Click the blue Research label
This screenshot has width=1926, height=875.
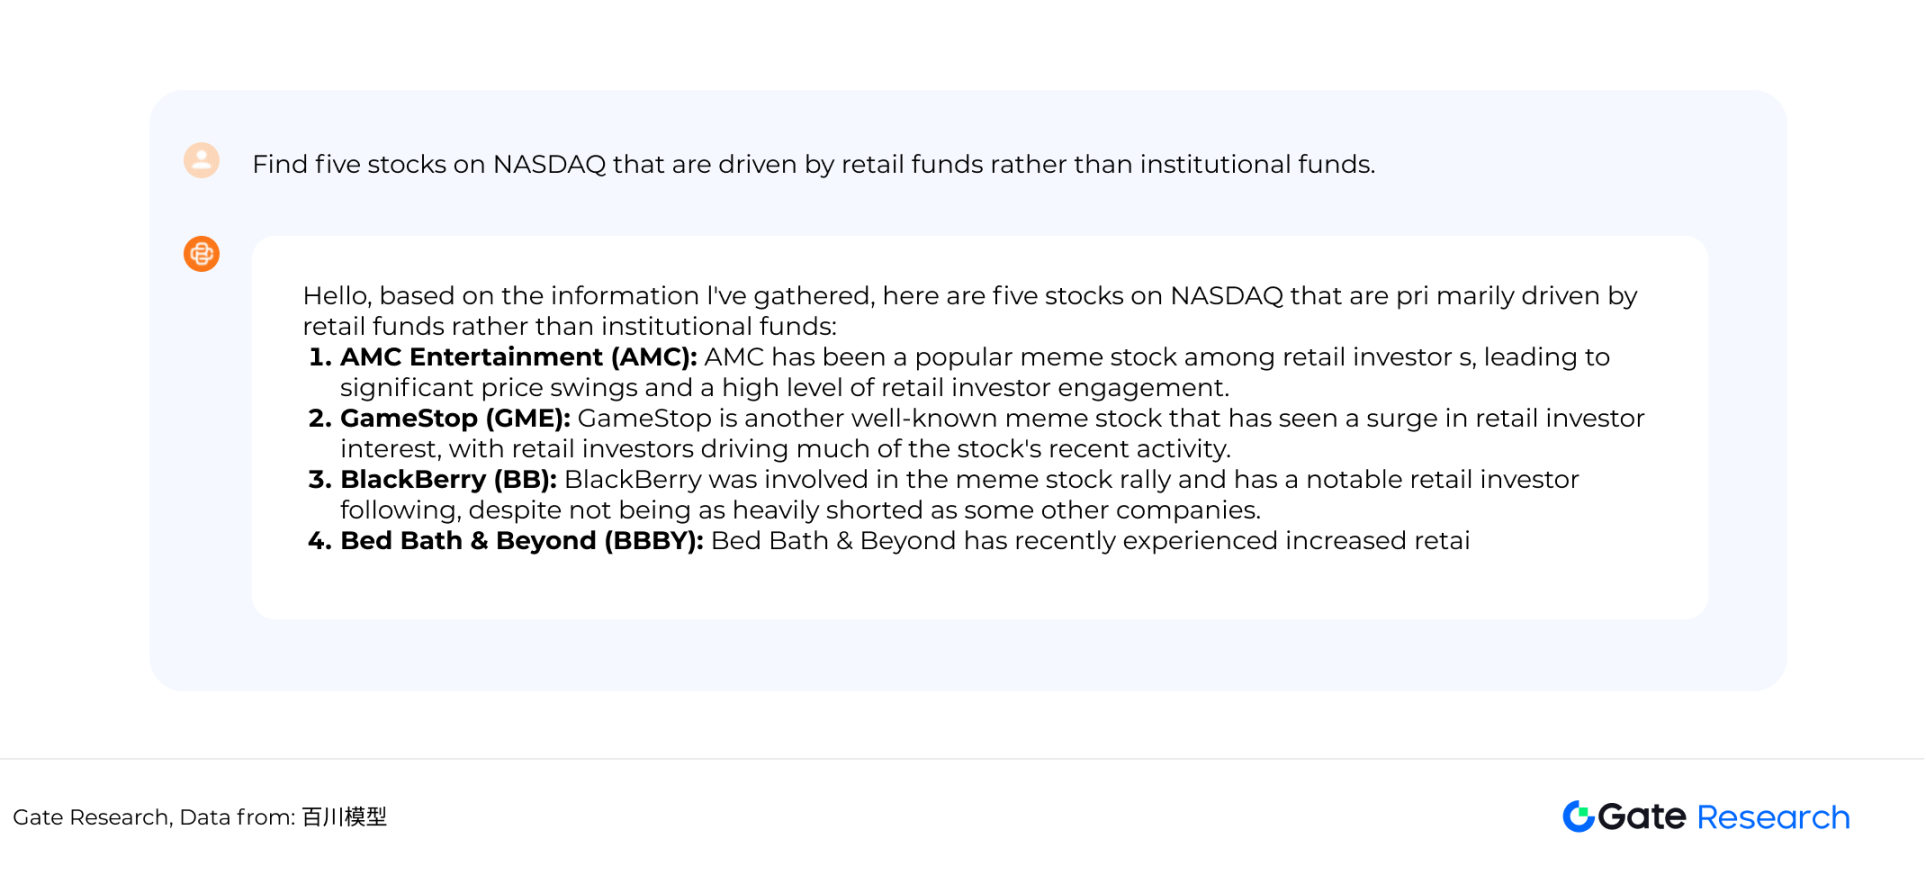click(x=1773, y=817)
